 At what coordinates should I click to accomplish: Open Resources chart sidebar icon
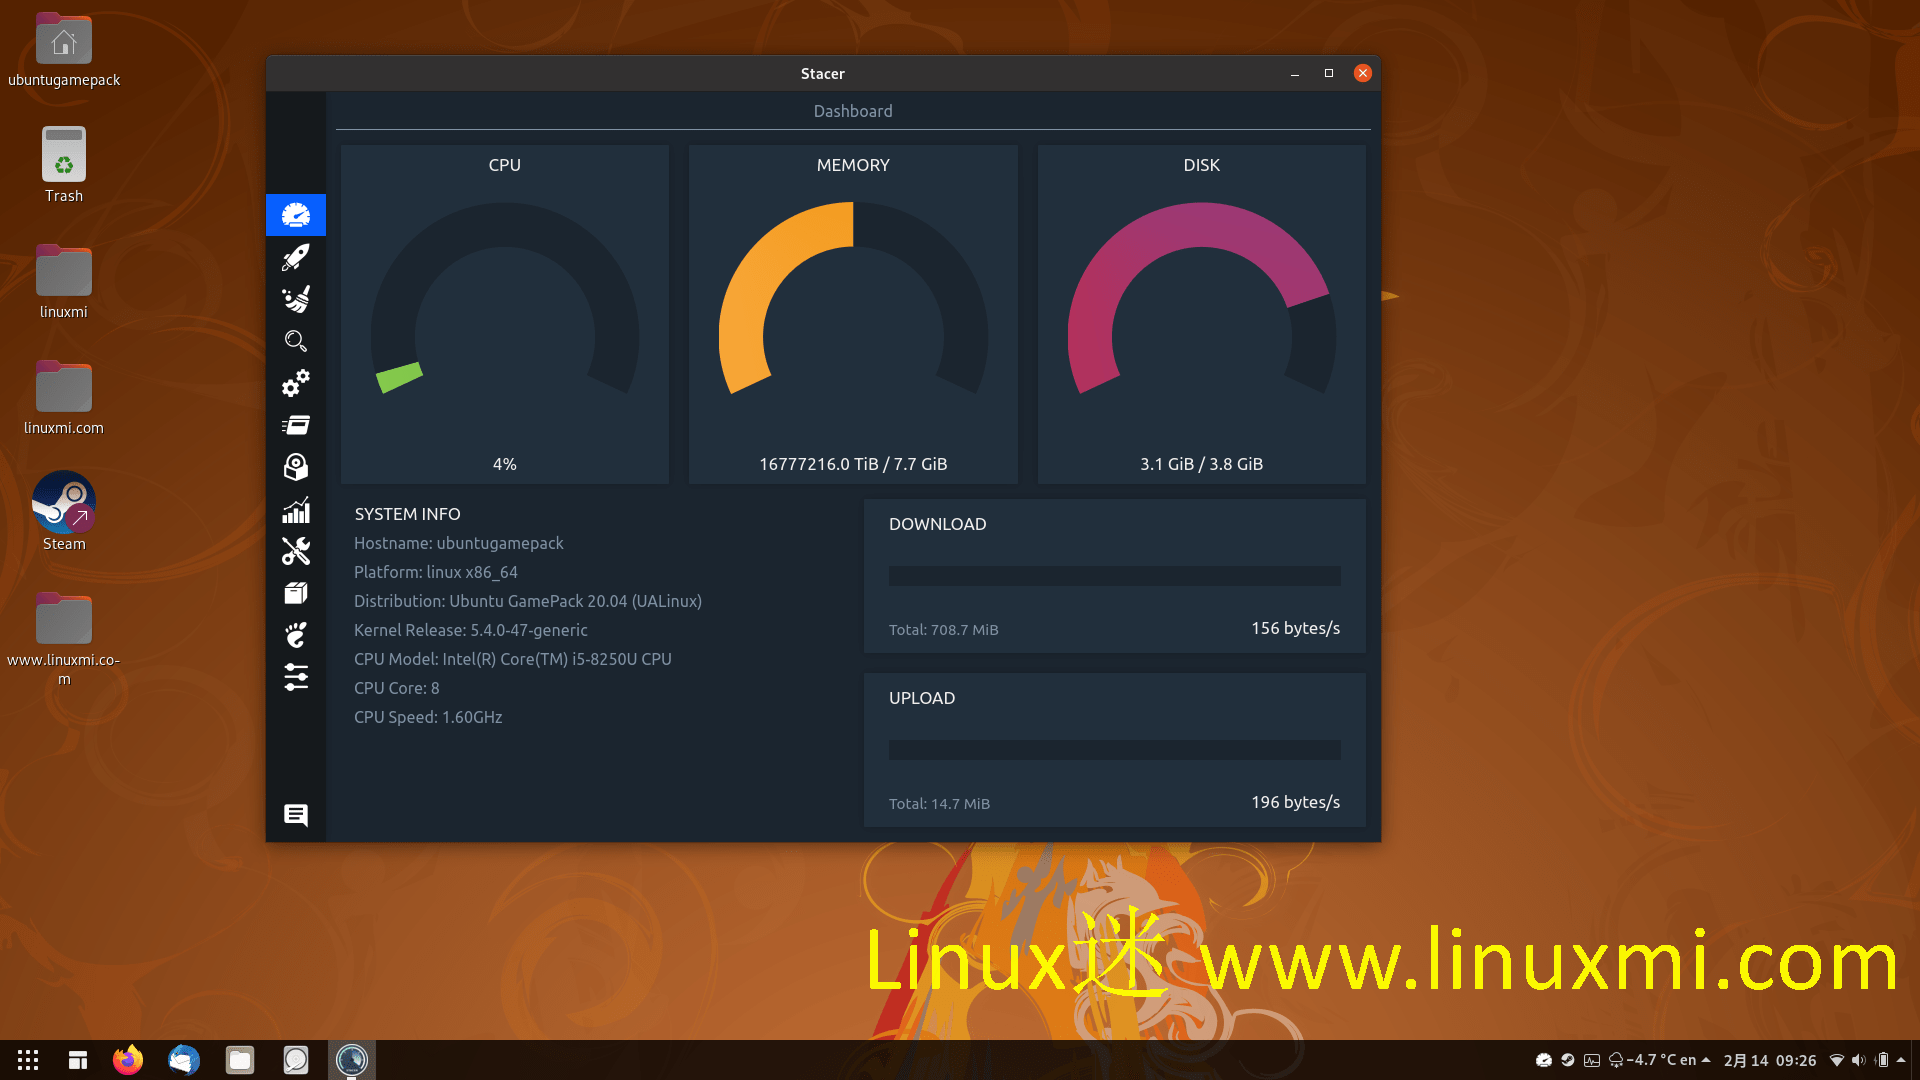(296, 510)
